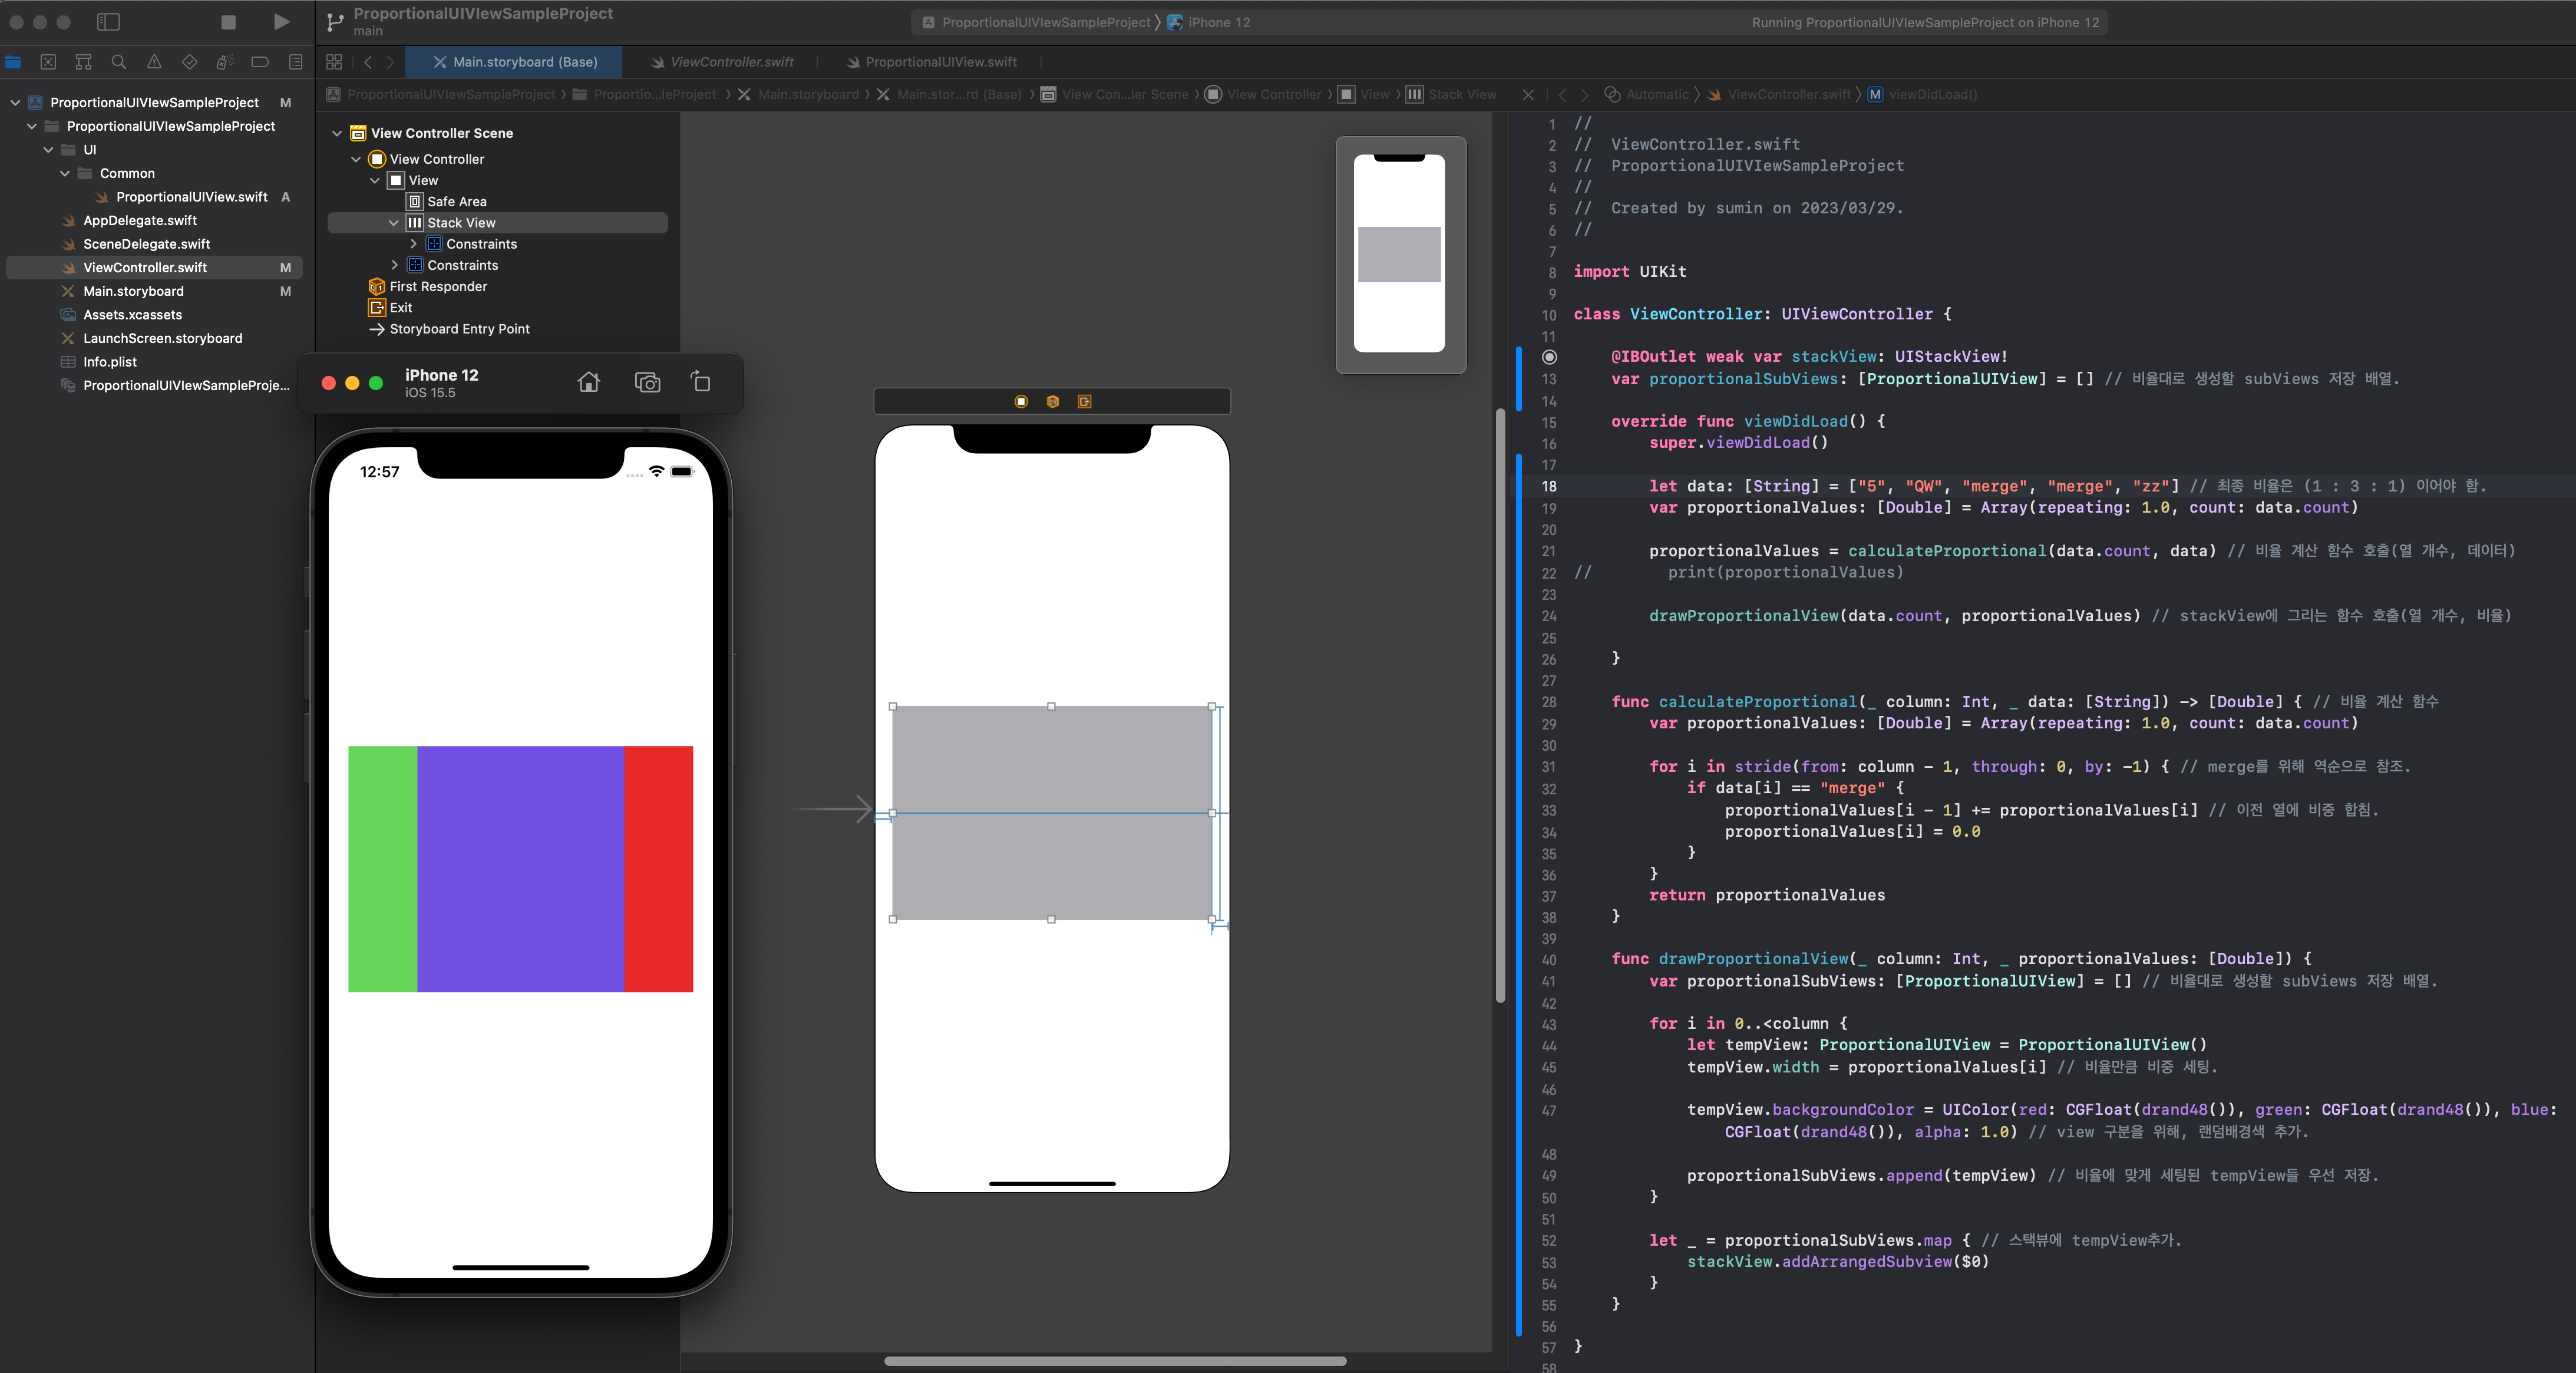The height and width of the screenshot is (1373, 2576).
Task: Click the Run play button
Action: (x=281, y=22)
